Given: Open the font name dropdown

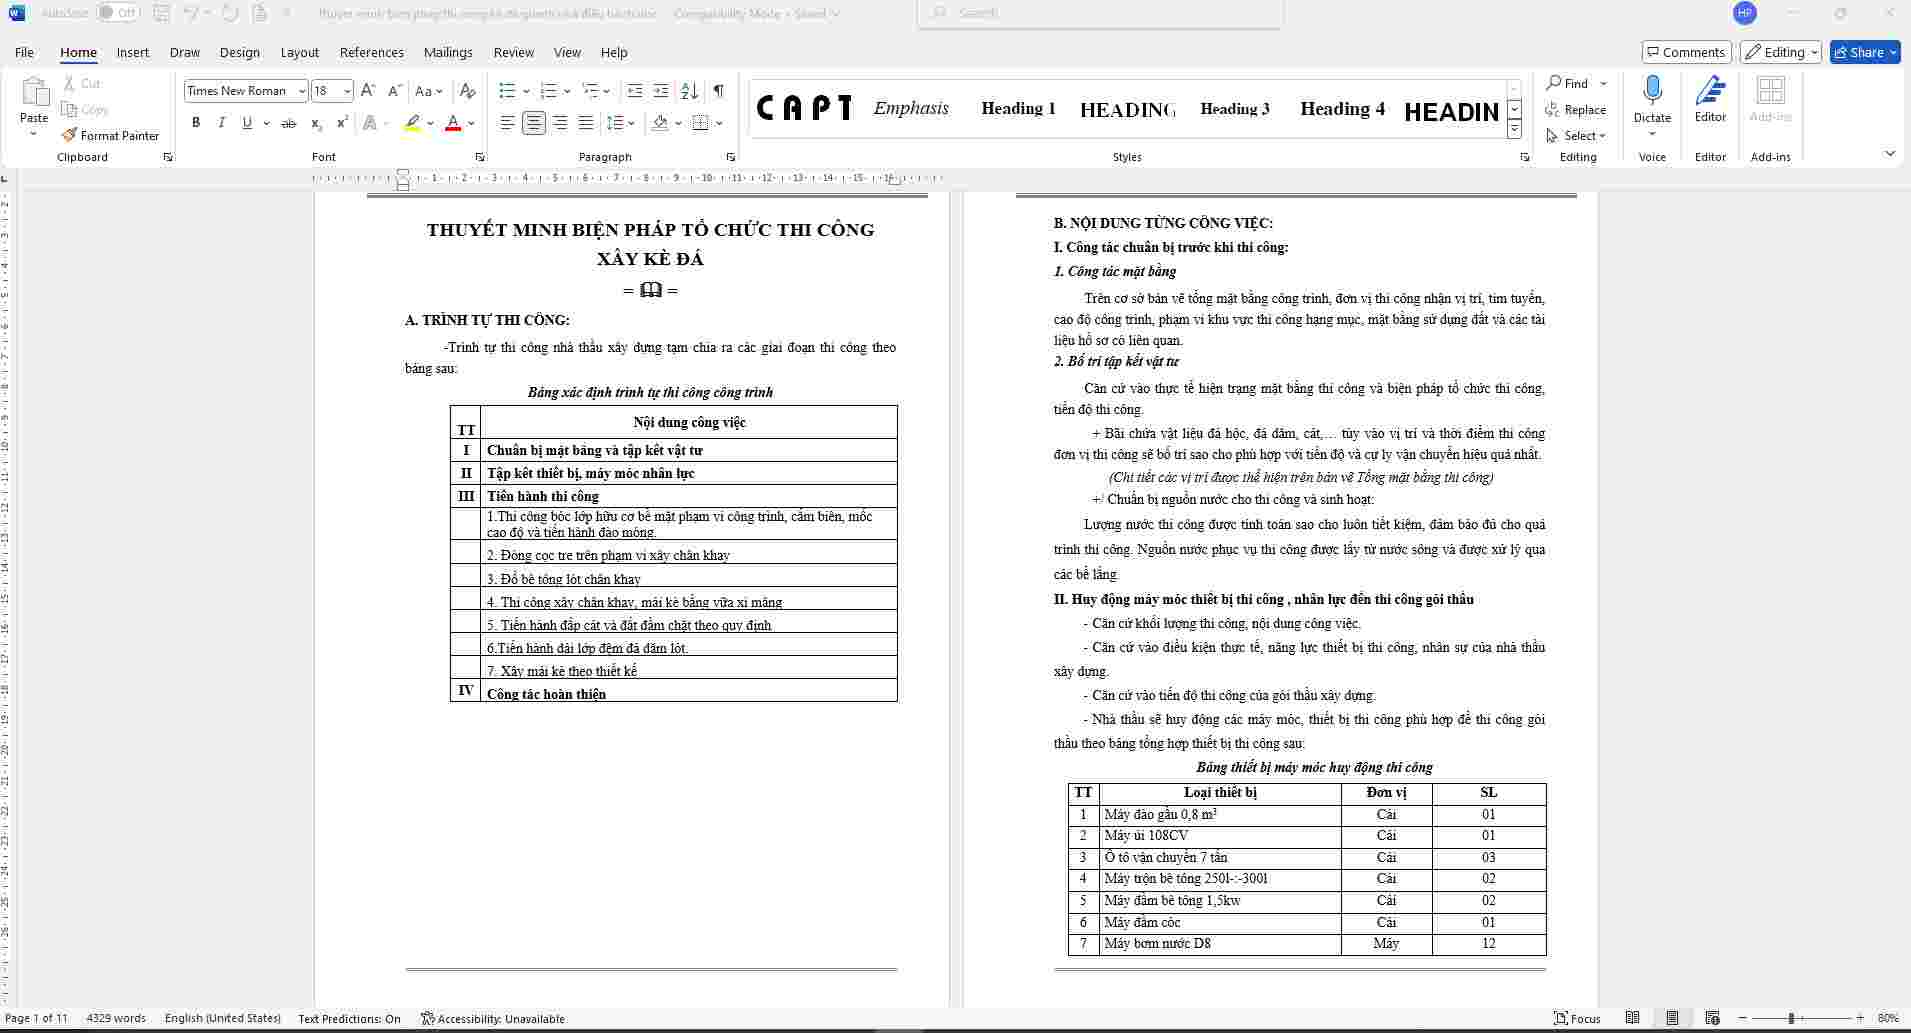Looking at the screenshot, I should pyautogui.click(x=301, y=91).
